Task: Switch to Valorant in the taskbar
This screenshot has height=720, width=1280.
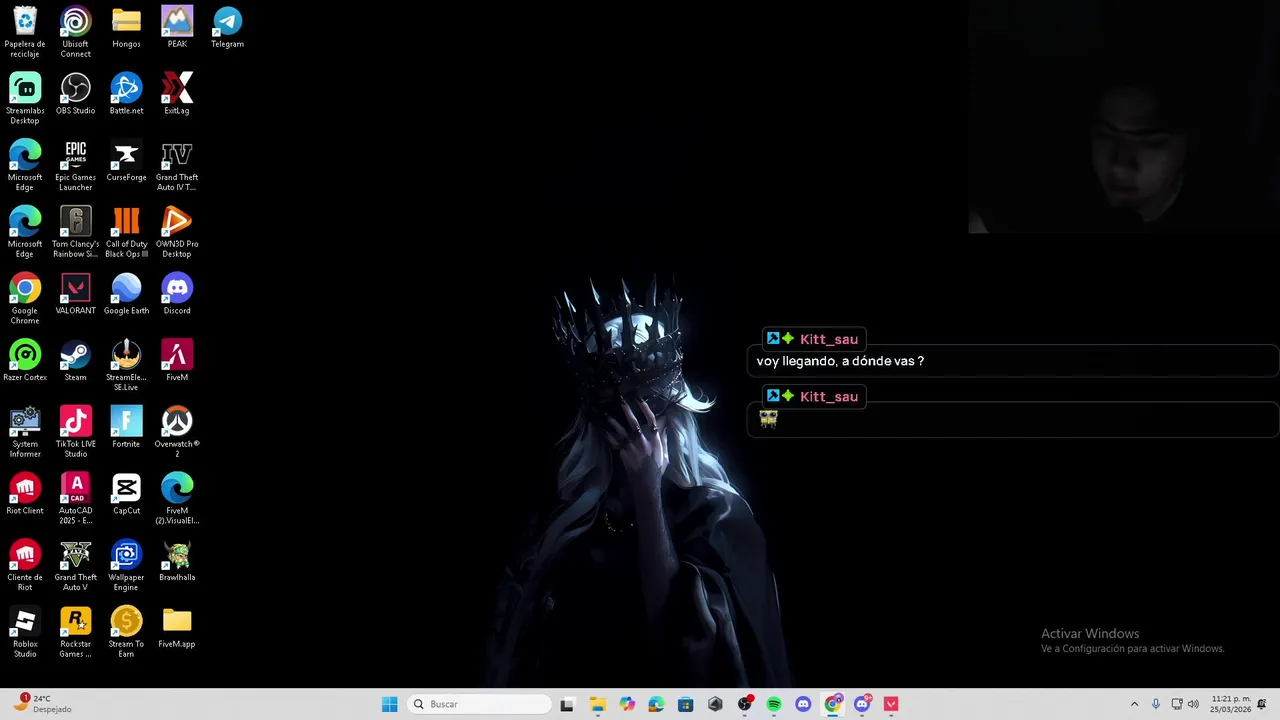Action: [891, 704]
